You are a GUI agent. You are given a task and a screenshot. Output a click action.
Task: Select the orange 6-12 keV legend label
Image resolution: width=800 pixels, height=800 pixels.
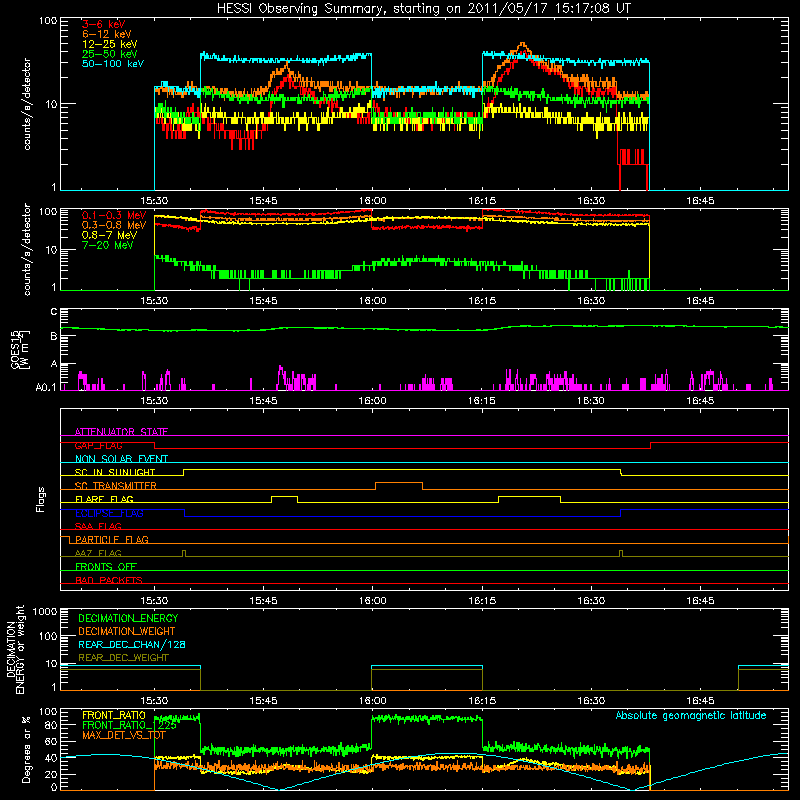107,34
